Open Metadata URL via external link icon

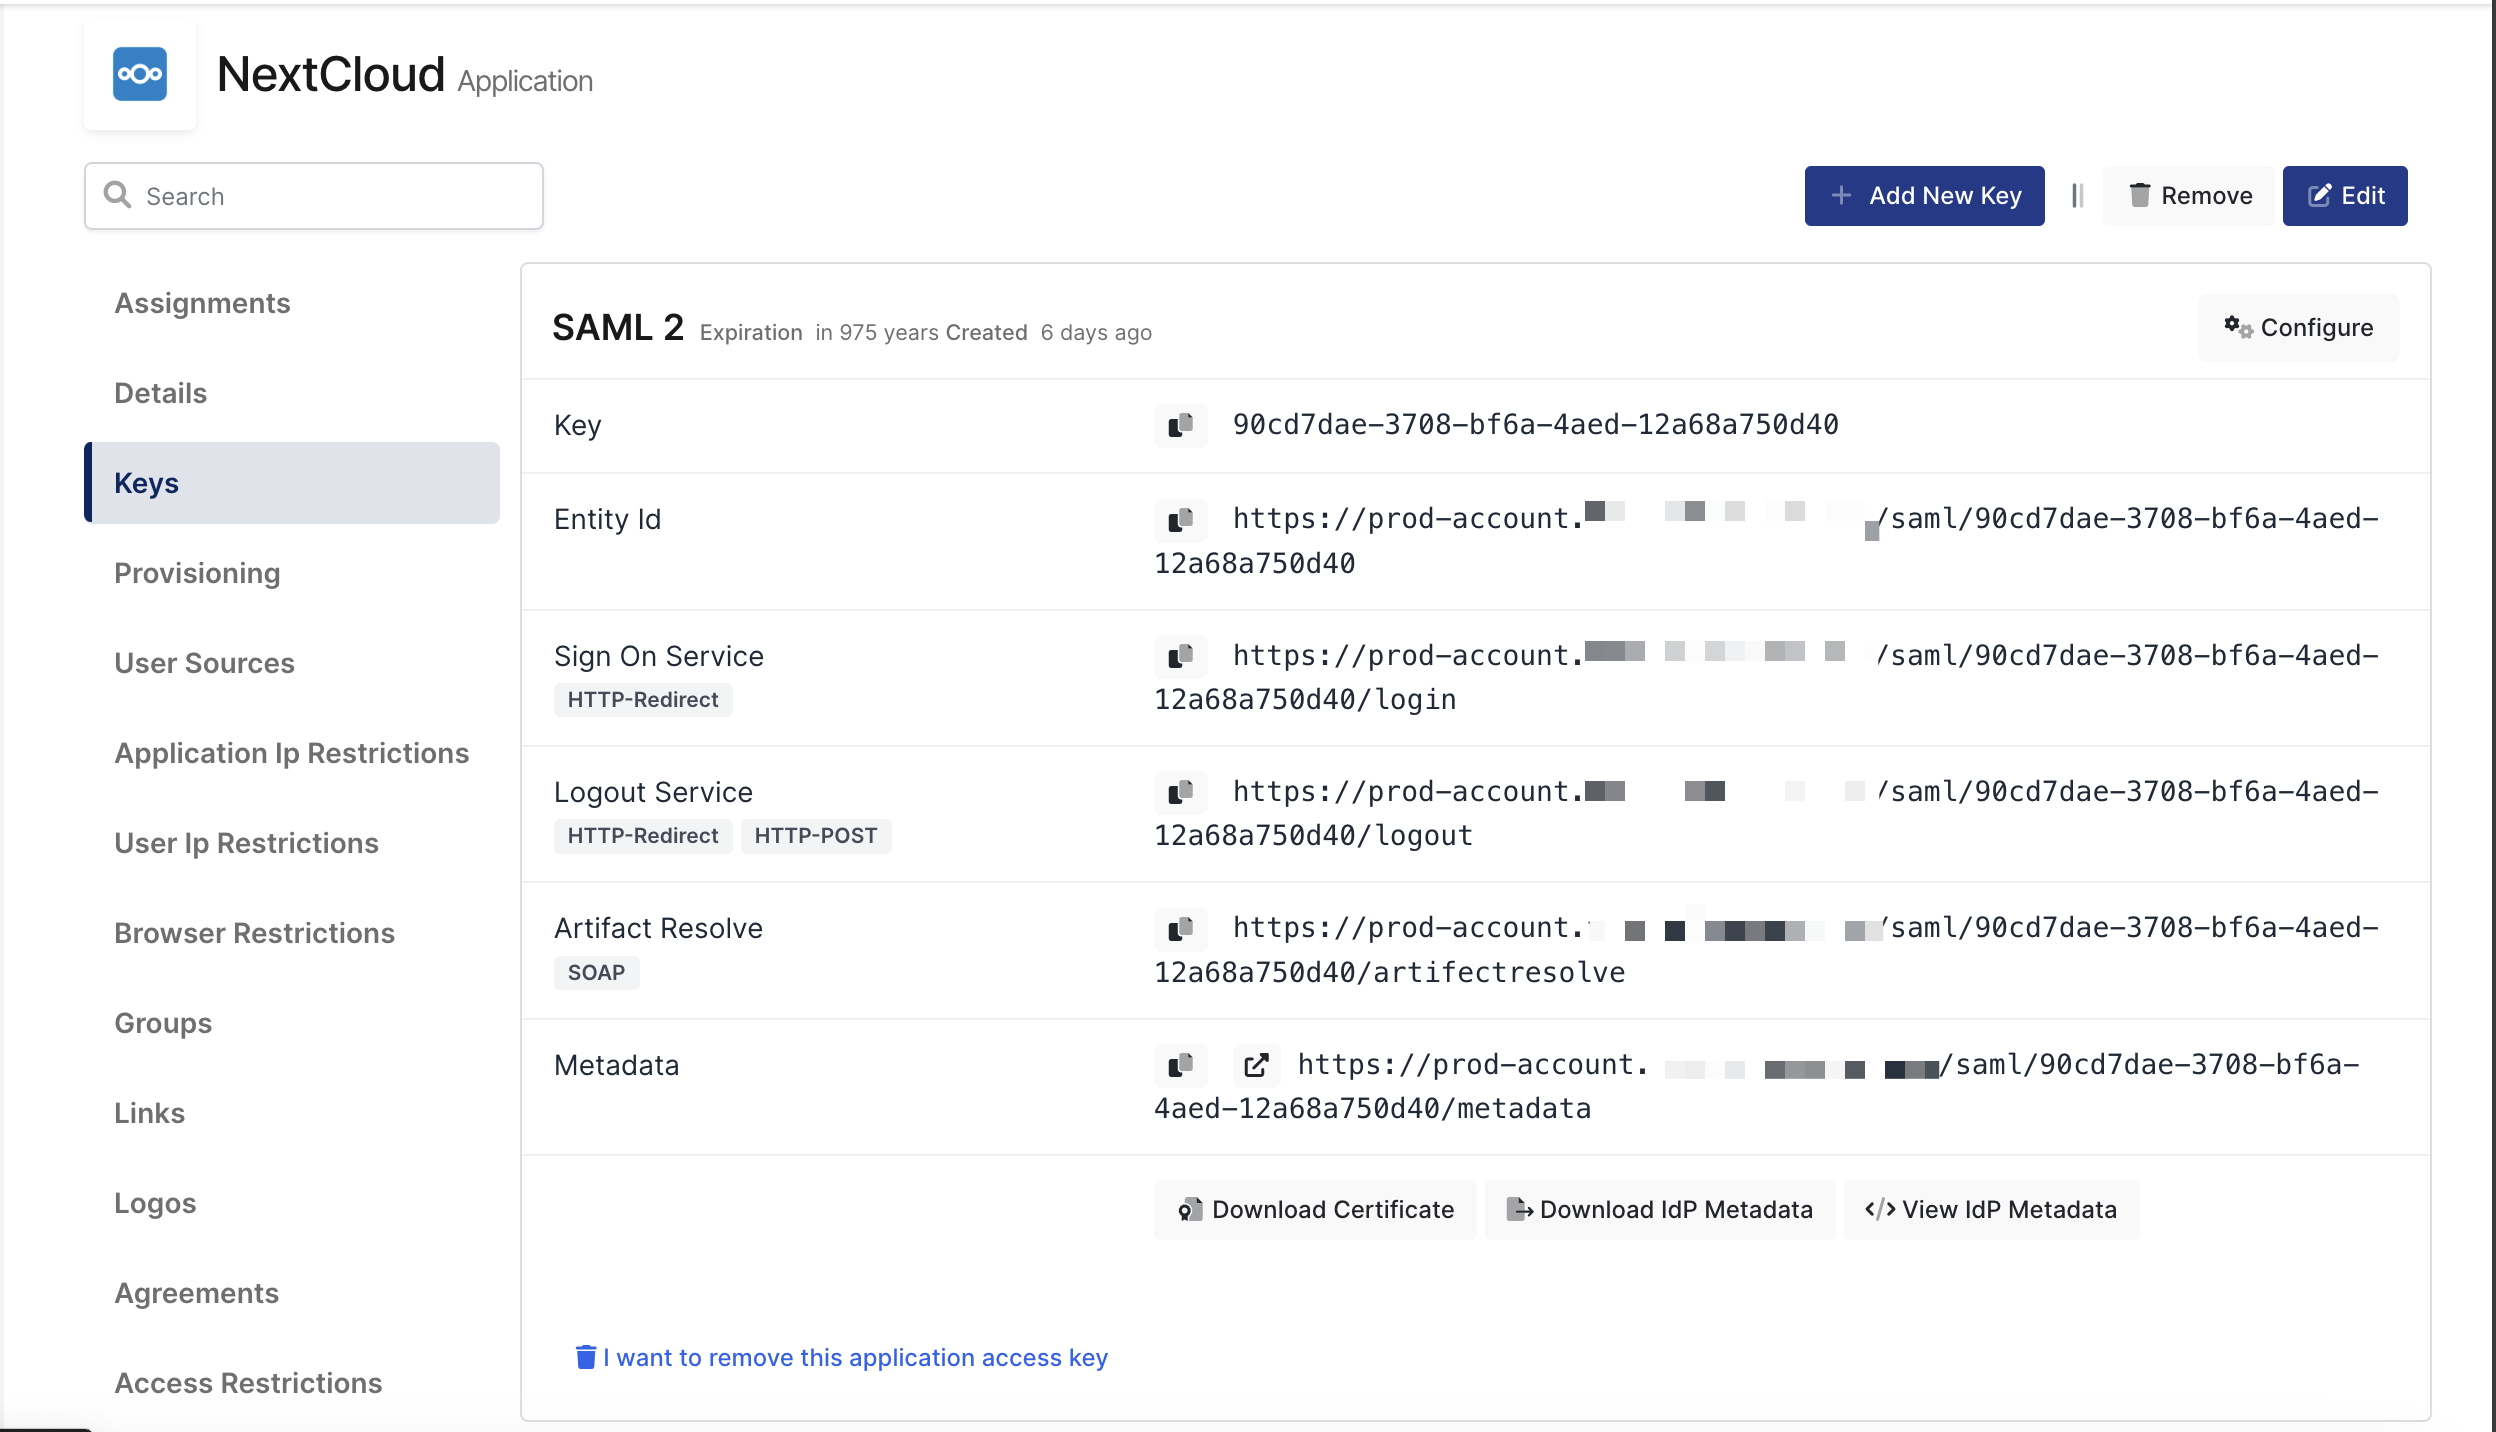(1256, 1065)
